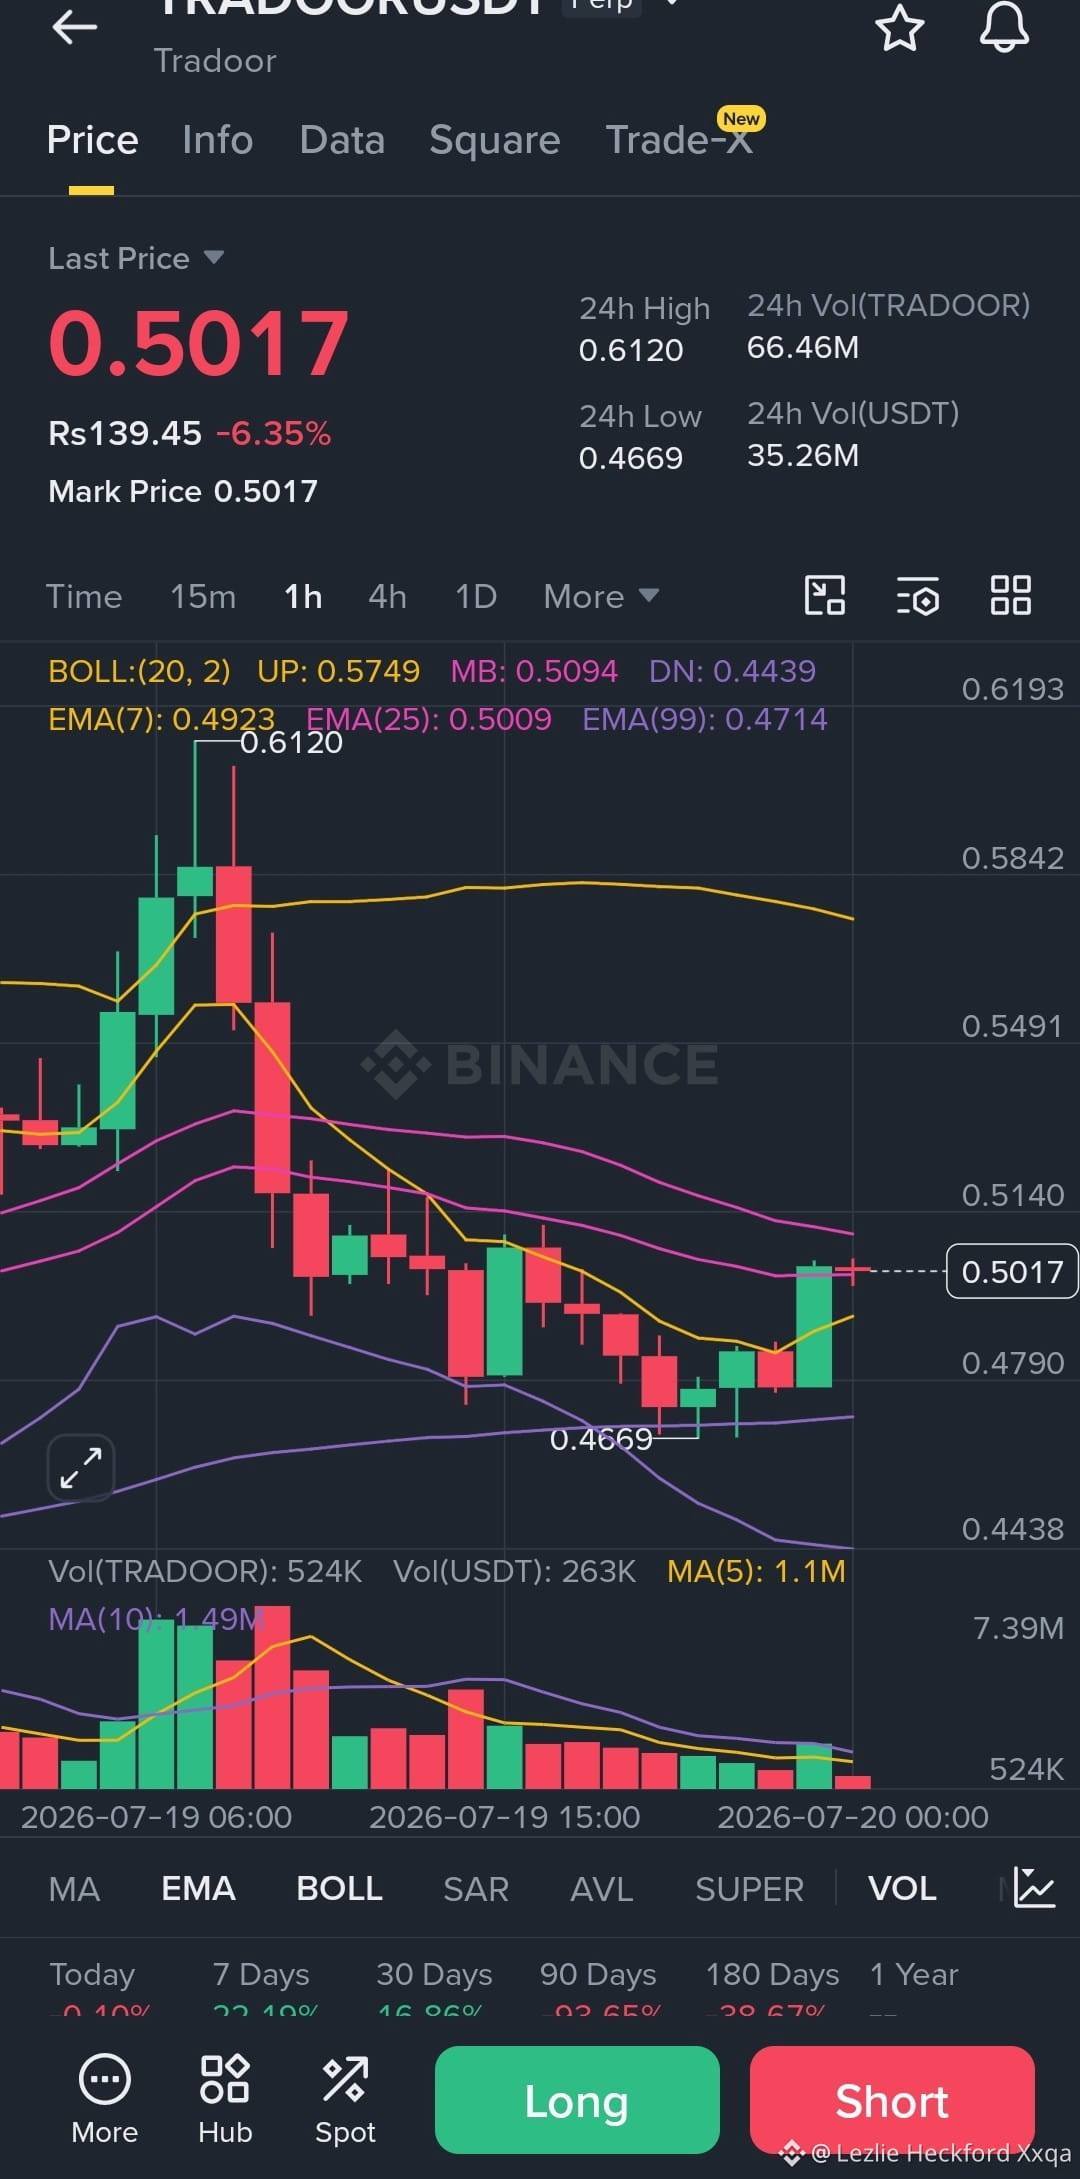Viewport: 1080px width, 2179px height.
Task: Tap the 0.4669 low marker on chart
Action: pos(601,1439)
